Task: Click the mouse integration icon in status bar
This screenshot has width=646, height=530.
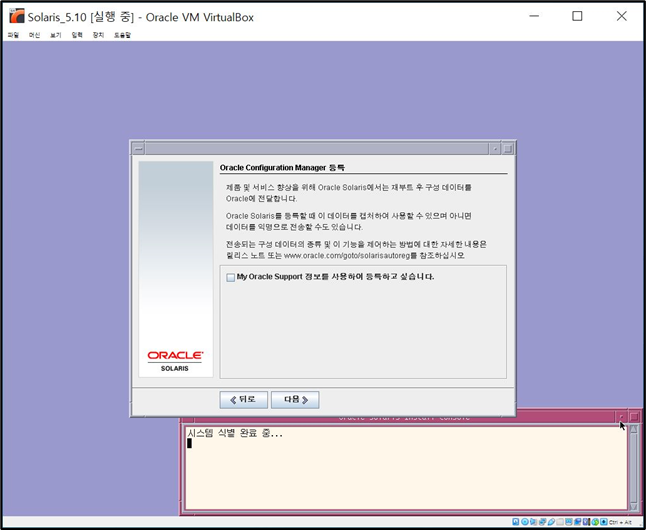Action: click(595, 522)
